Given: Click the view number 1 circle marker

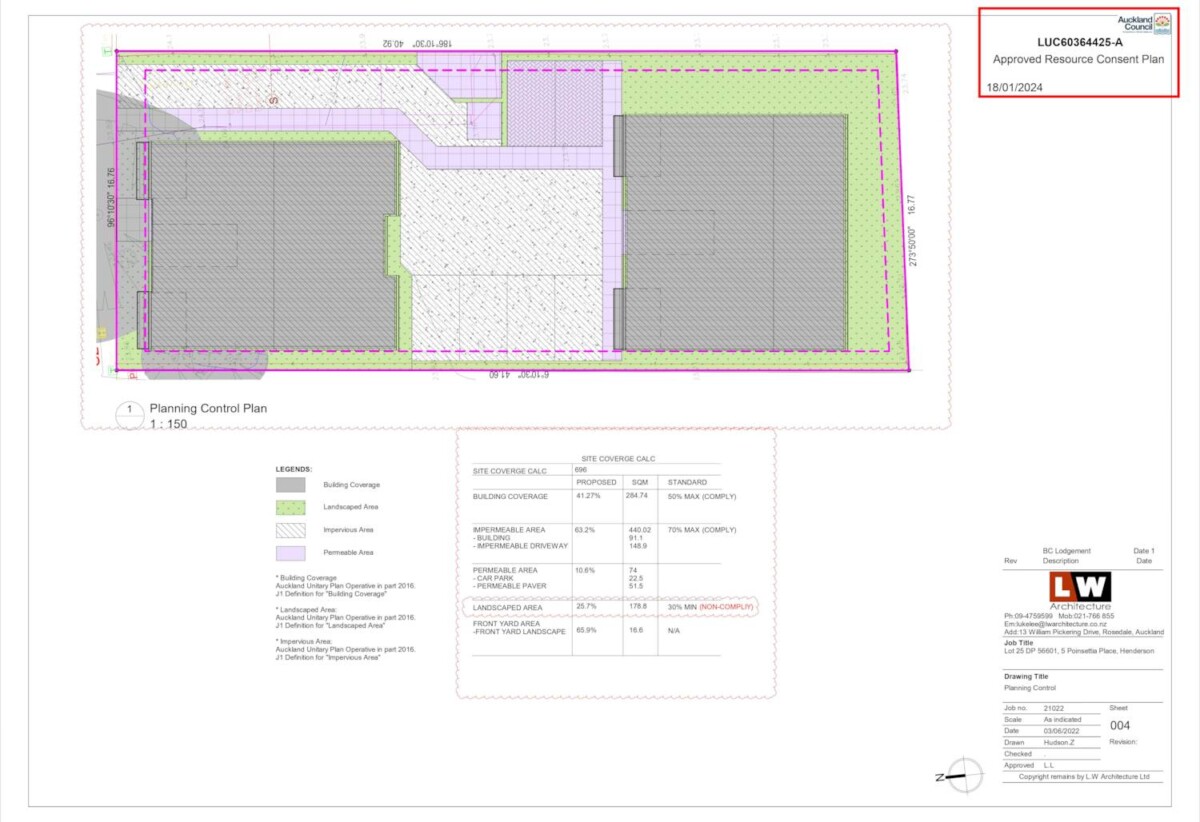Looking at the screenshot, I should pyautogui.click(x=130, y=414).
